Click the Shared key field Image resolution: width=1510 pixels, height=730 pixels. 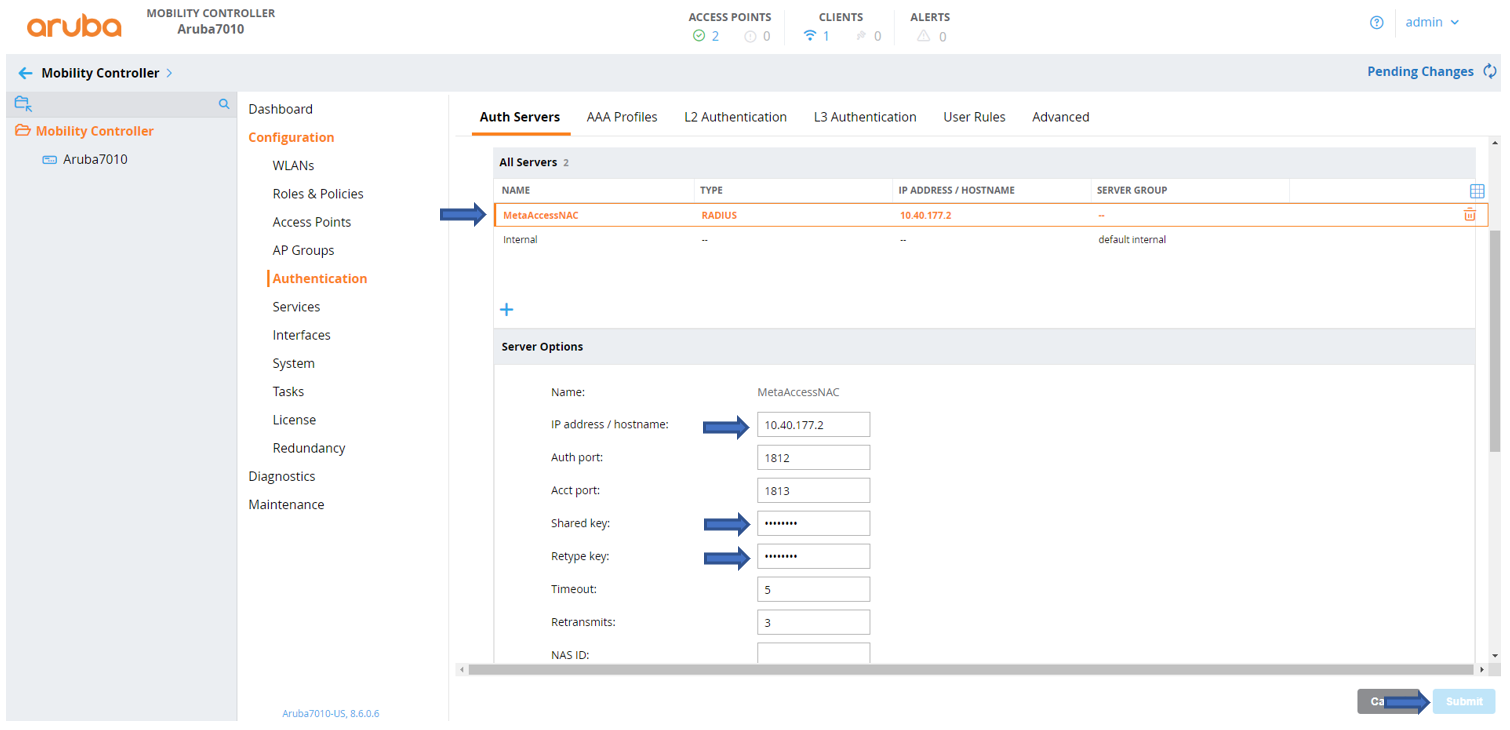[813, 523]
